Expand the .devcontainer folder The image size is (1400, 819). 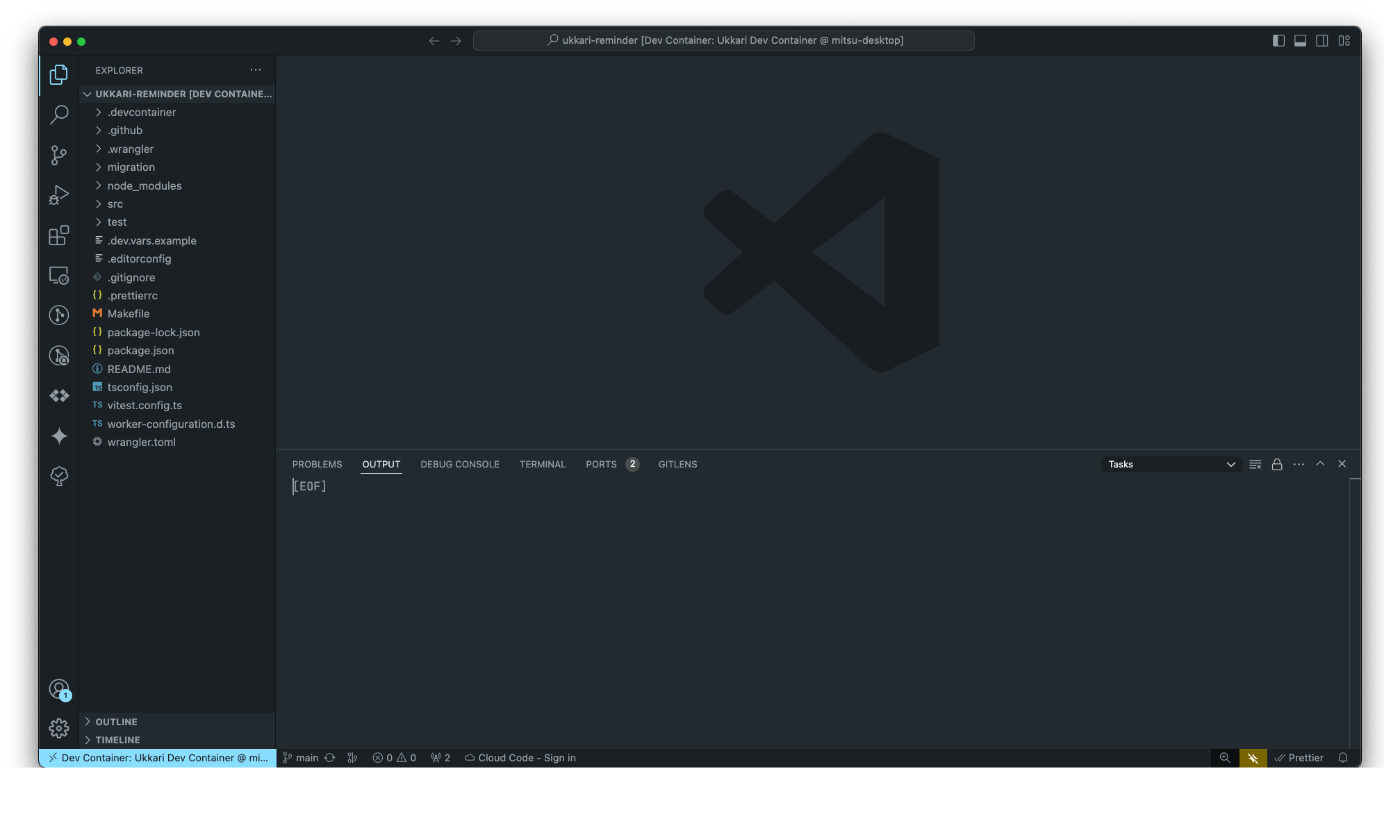[x=177, y=112]
